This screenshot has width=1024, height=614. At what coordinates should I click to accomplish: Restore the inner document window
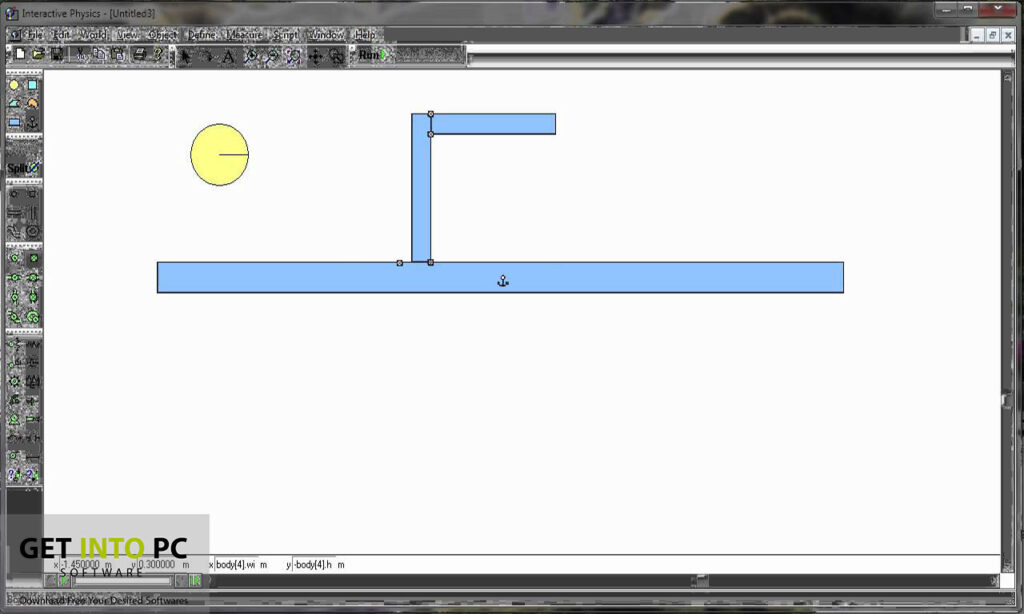pyautogui.click(x=992, y=35)
